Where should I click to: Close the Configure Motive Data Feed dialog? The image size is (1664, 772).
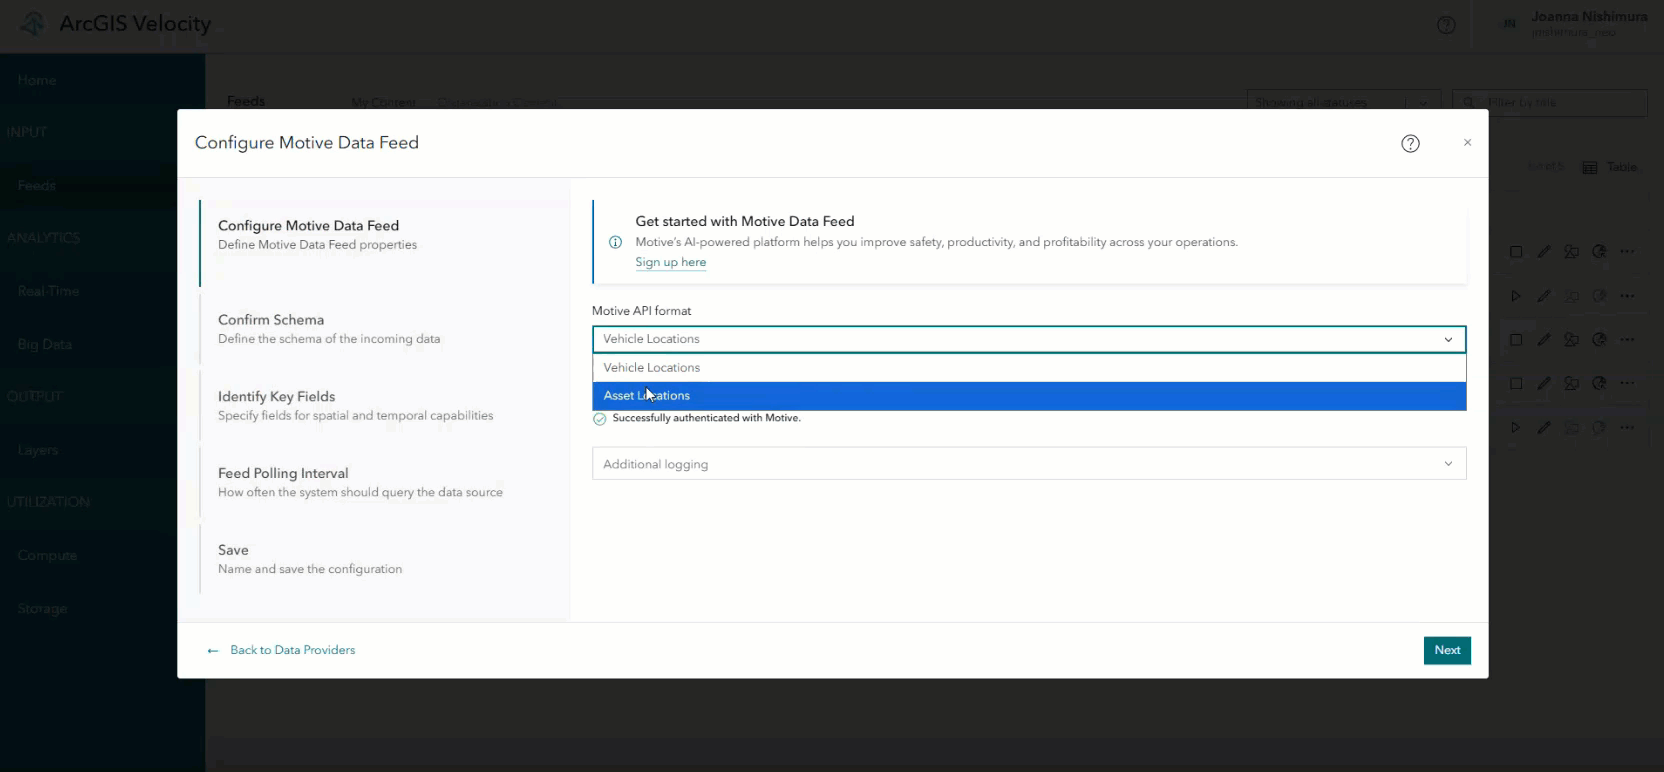[x=1467, y=143]
